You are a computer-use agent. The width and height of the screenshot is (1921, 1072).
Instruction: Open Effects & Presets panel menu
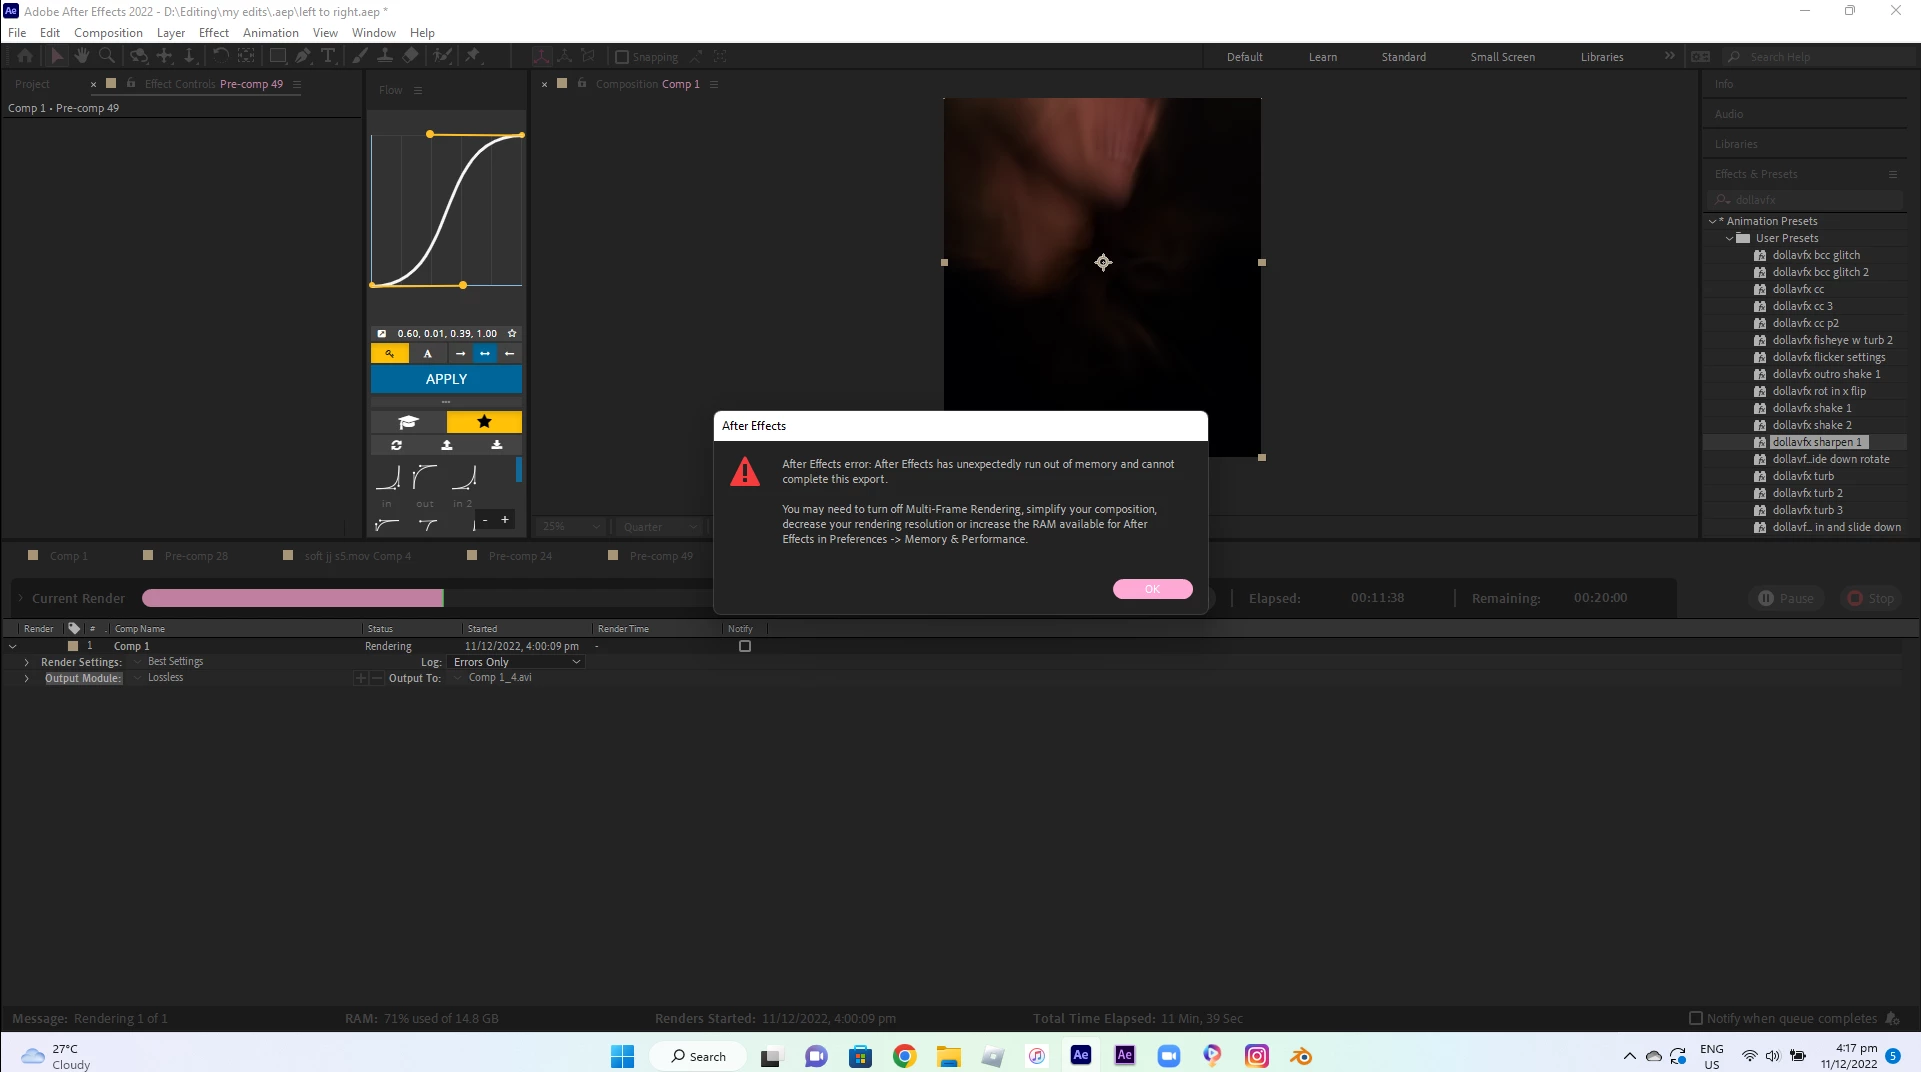point(1893,174)
